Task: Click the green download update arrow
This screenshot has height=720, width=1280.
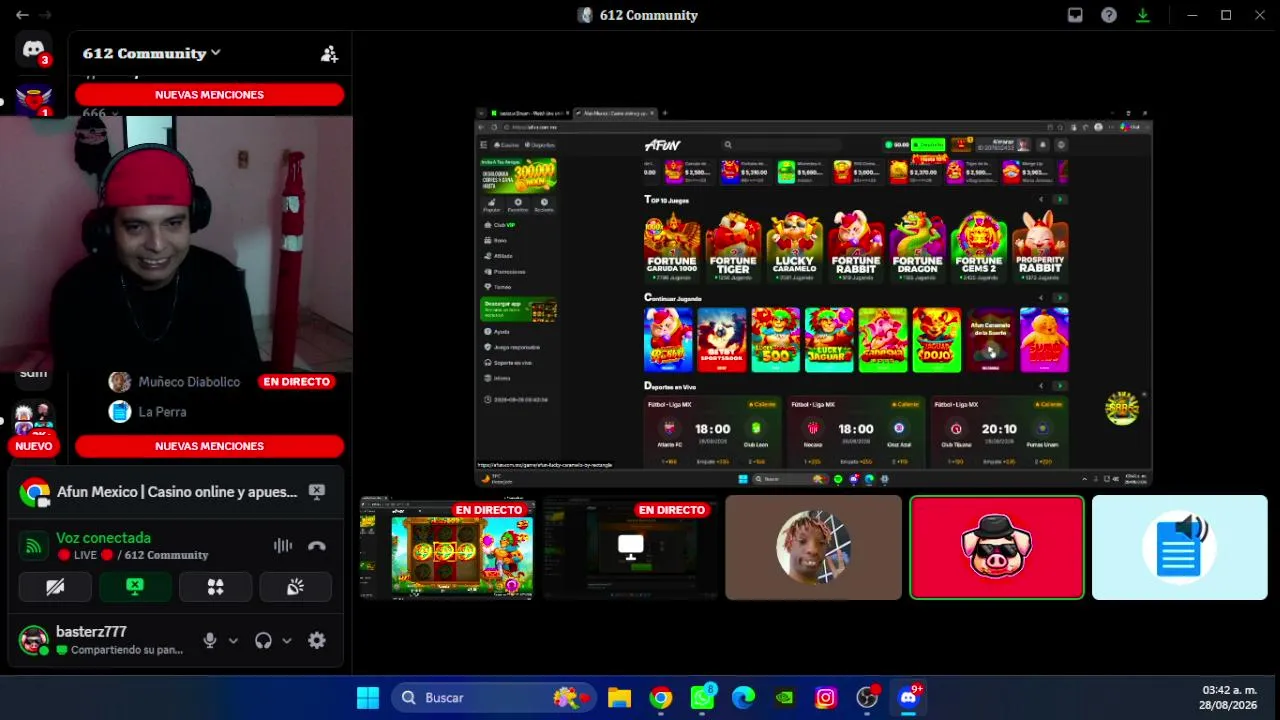Action: [1143, 15]
